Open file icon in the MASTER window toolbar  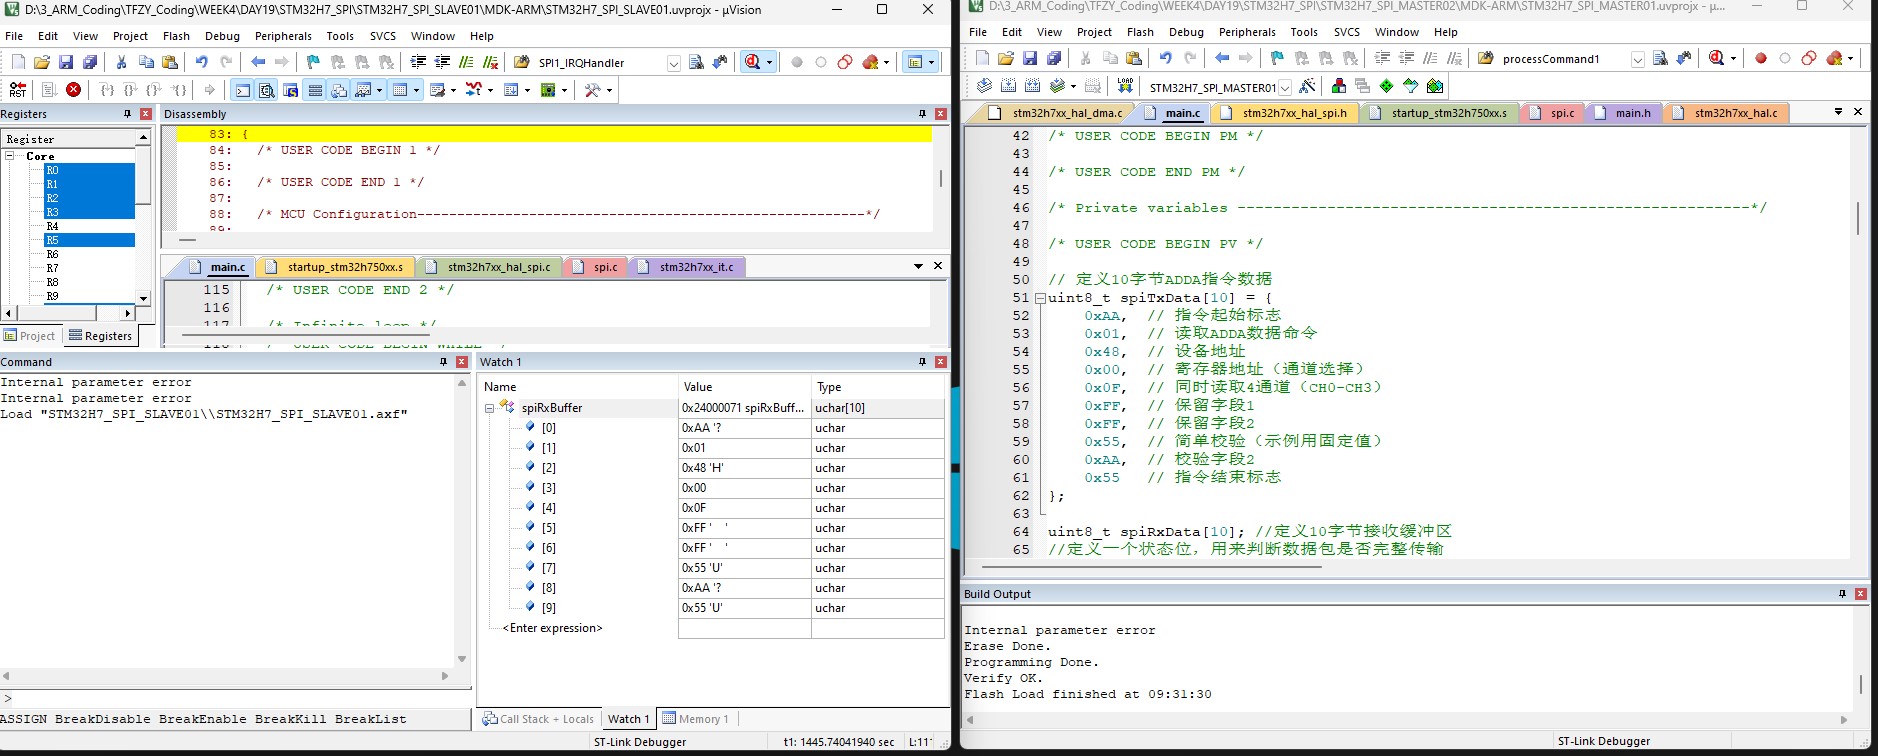[1006, 58]
